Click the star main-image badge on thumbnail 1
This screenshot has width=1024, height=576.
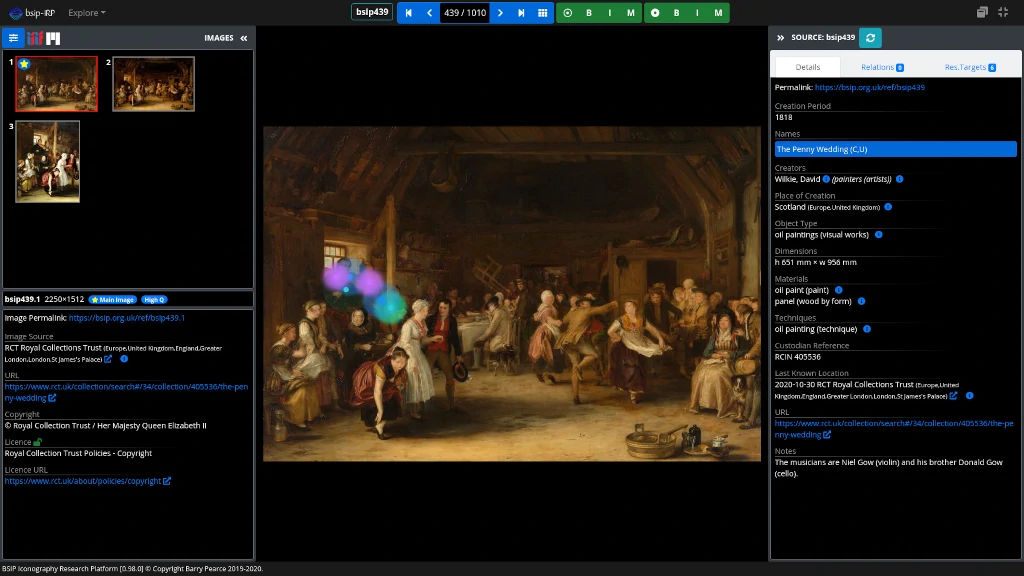pos(24,64)
